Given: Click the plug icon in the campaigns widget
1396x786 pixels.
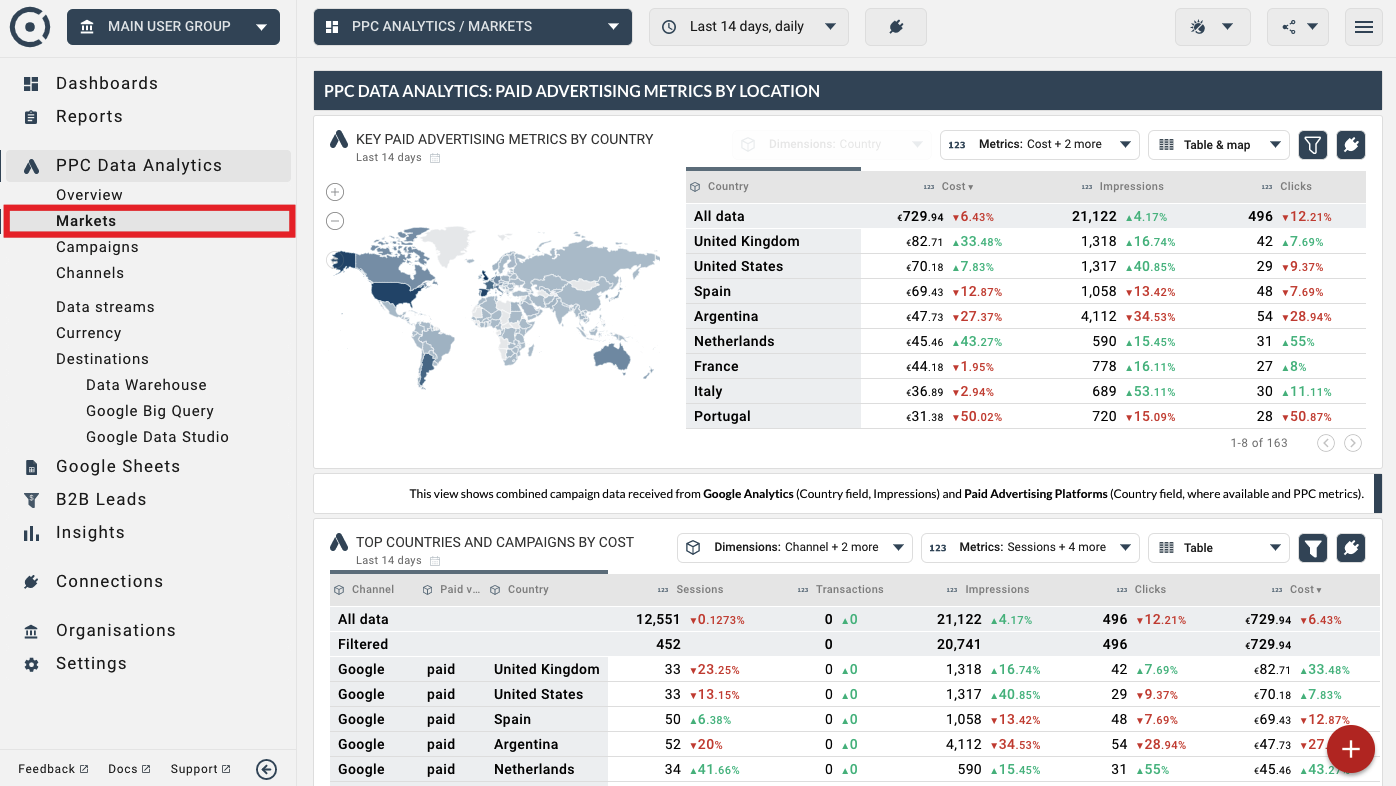Looking at the screenshot, I should point(1351,548).
